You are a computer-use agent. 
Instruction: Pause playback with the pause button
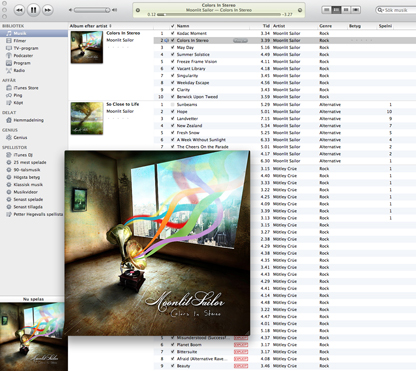tap(33, 10)
